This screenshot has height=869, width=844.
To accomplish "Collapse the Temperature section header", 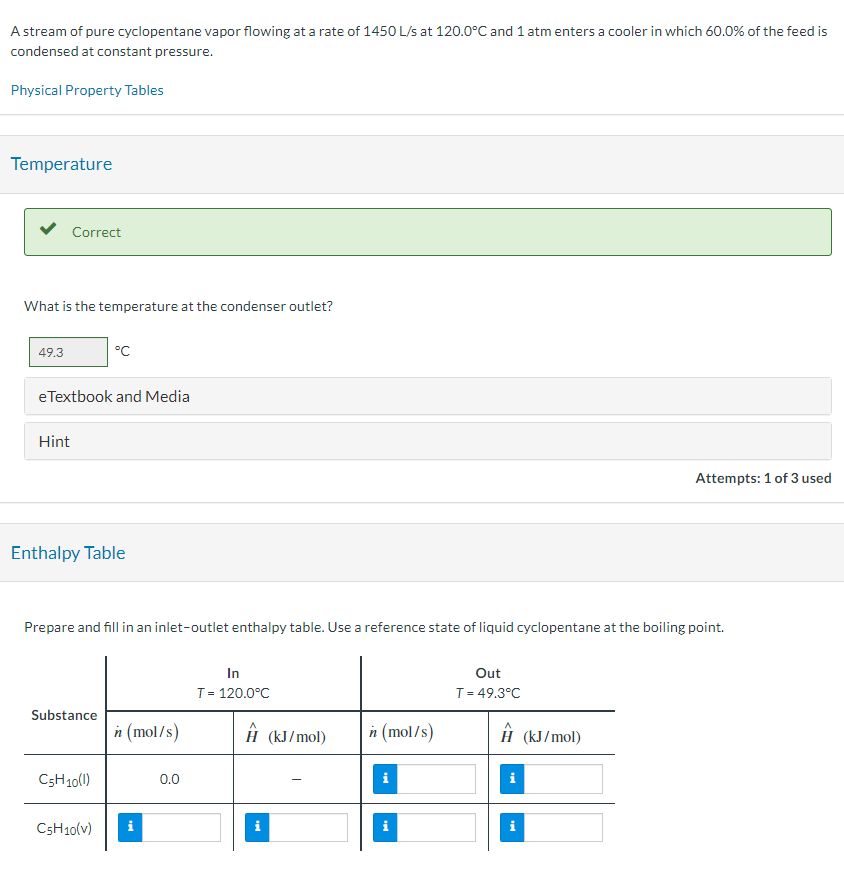I will pyautogui.click(x=62, y=164).
